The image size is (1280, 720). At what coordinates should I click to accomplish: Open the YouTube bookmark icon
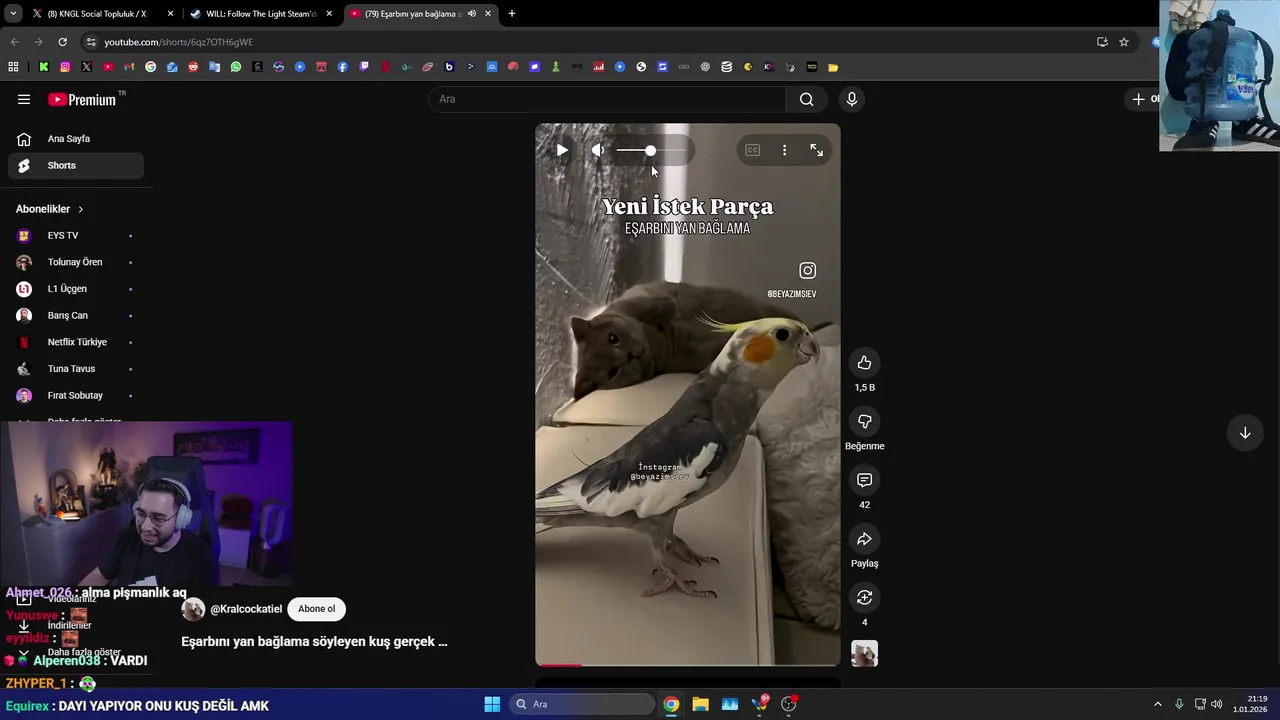tap(108, 67)
